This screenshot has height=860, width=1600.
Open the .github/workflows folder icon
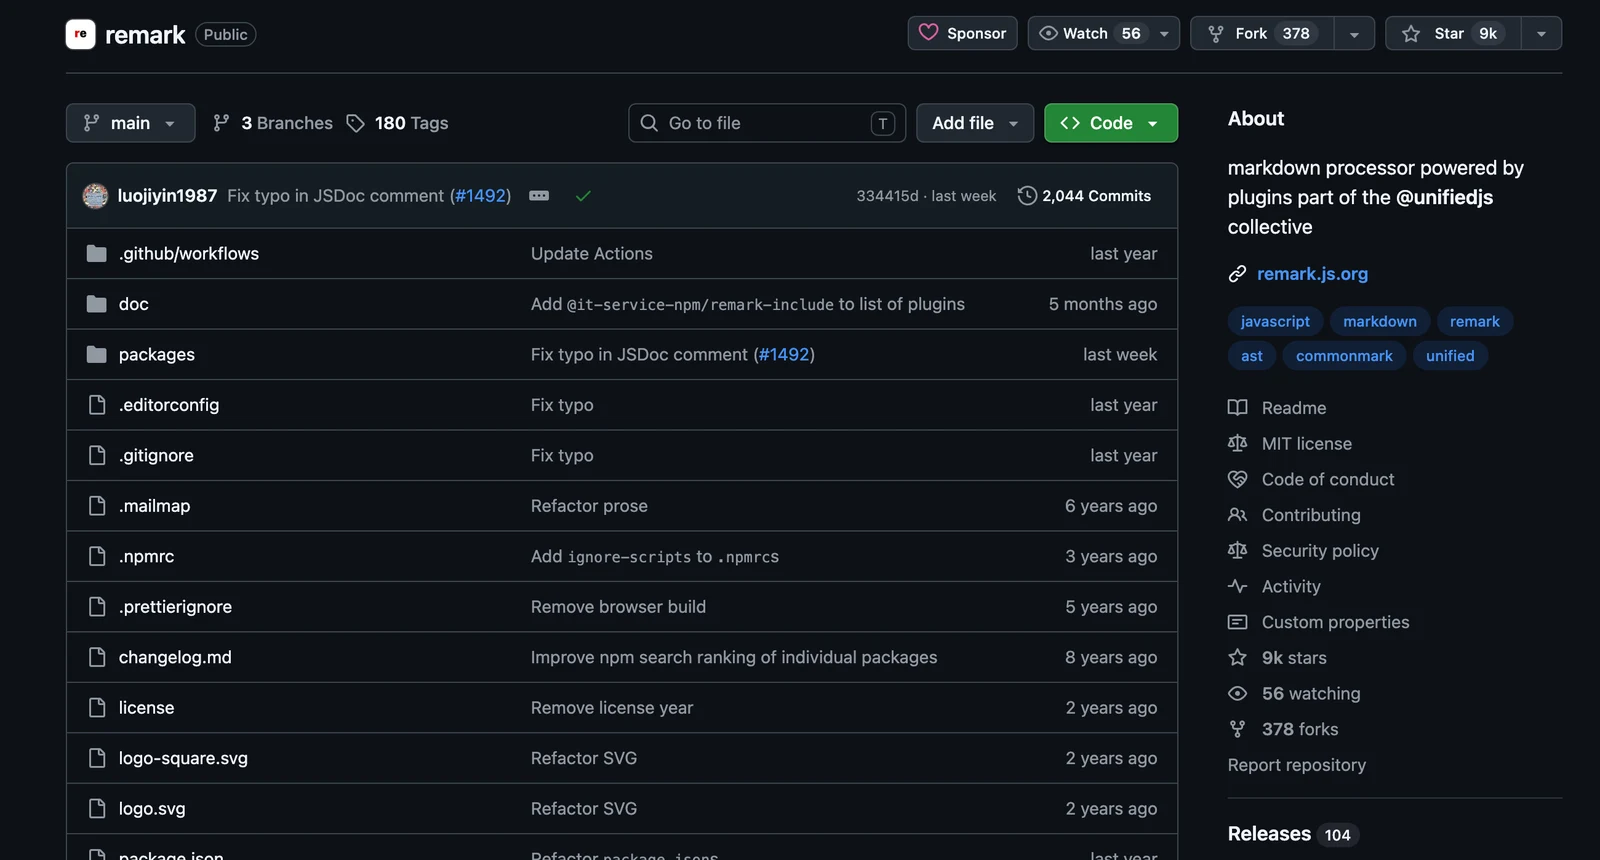[x=97, y=254]
